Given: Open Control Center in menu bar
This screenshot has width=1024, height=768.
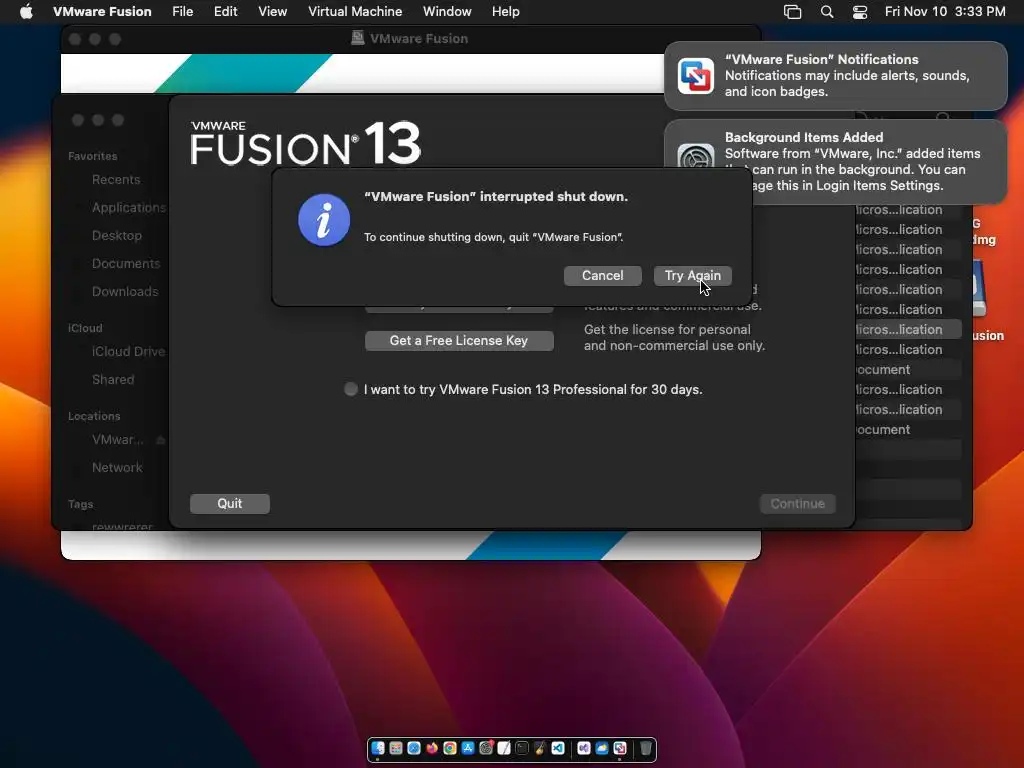Looking at the screenshot, I should [x=860, y=11].
